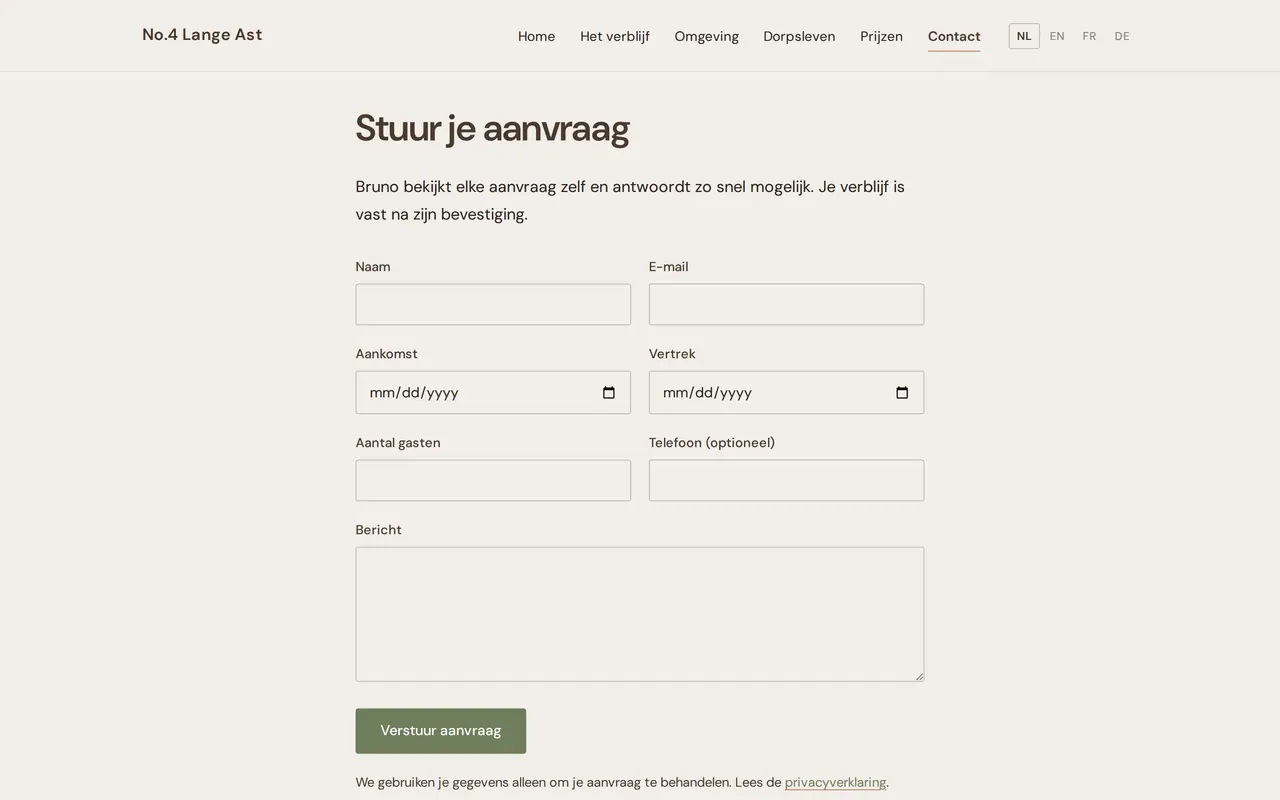Open the Prijzen page

click(881, 36)
